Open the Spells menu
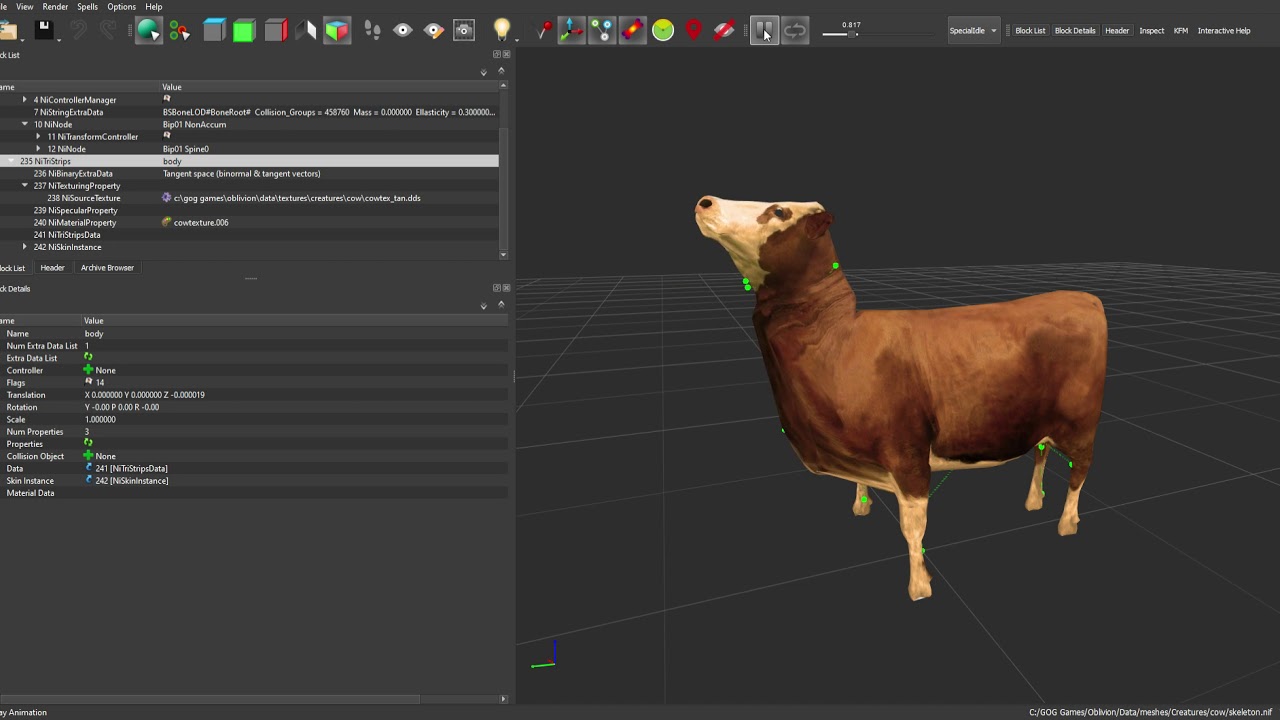 pyautogui.click(x=88, y=7)
